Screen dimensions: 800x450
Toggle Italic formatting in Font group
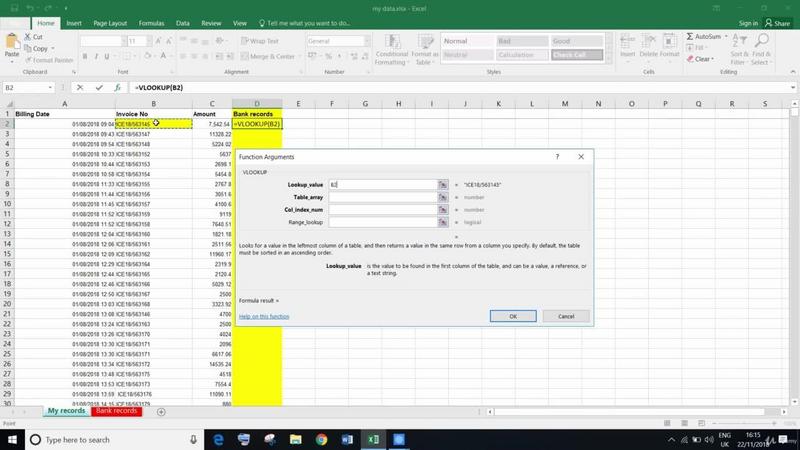[x=96, y=56]
